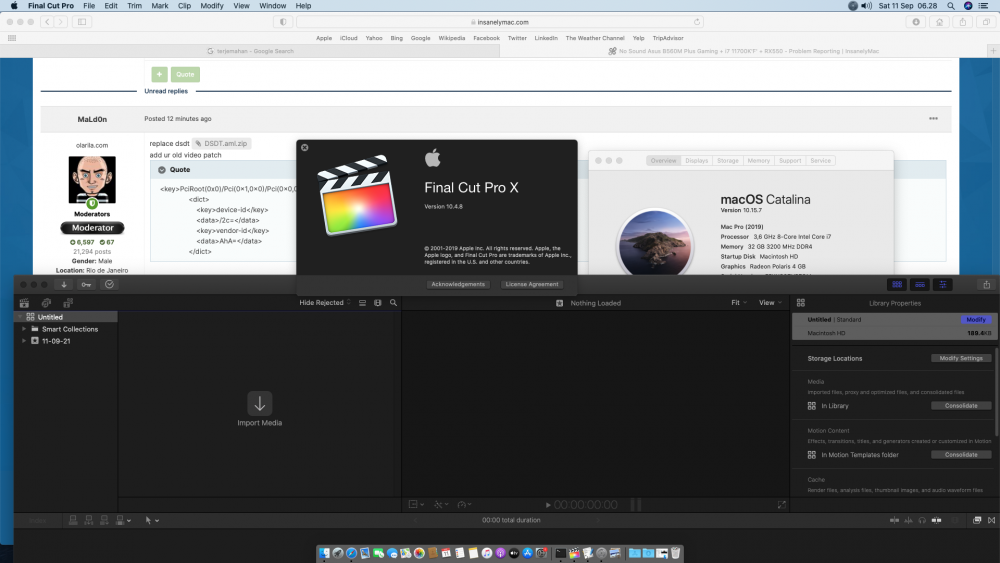Click connect clip to primary storyline icon
Image resolution: width=1000 pixels, height=563 pixels.
[x=73, y=520]
